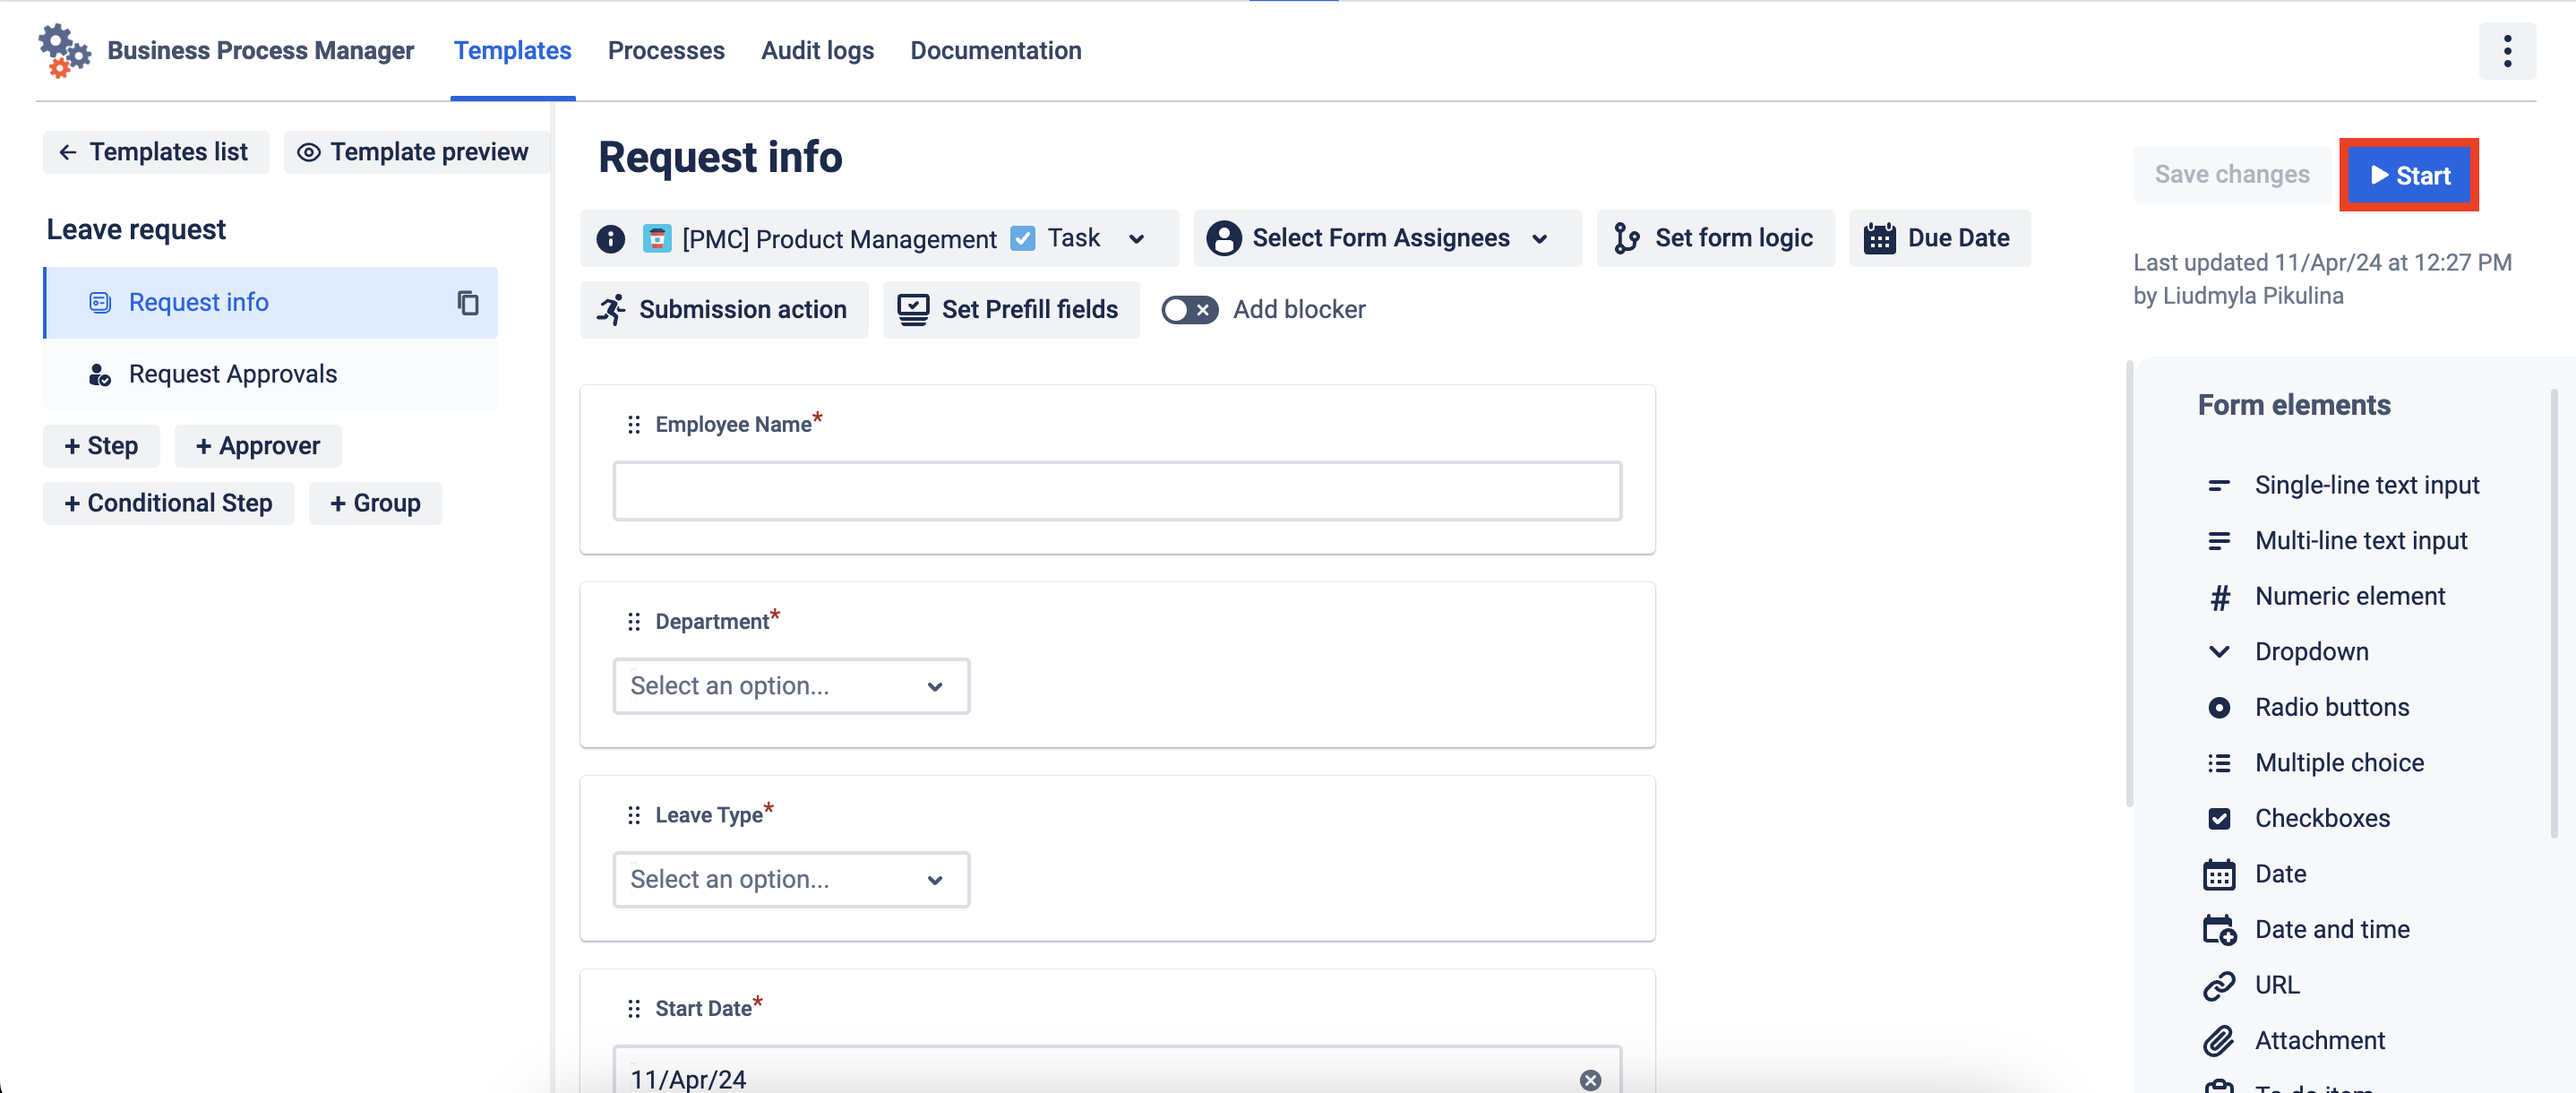The image size is (2576, 1093).
Task: Switch to the Processes tab
Action: coord(665,51)
